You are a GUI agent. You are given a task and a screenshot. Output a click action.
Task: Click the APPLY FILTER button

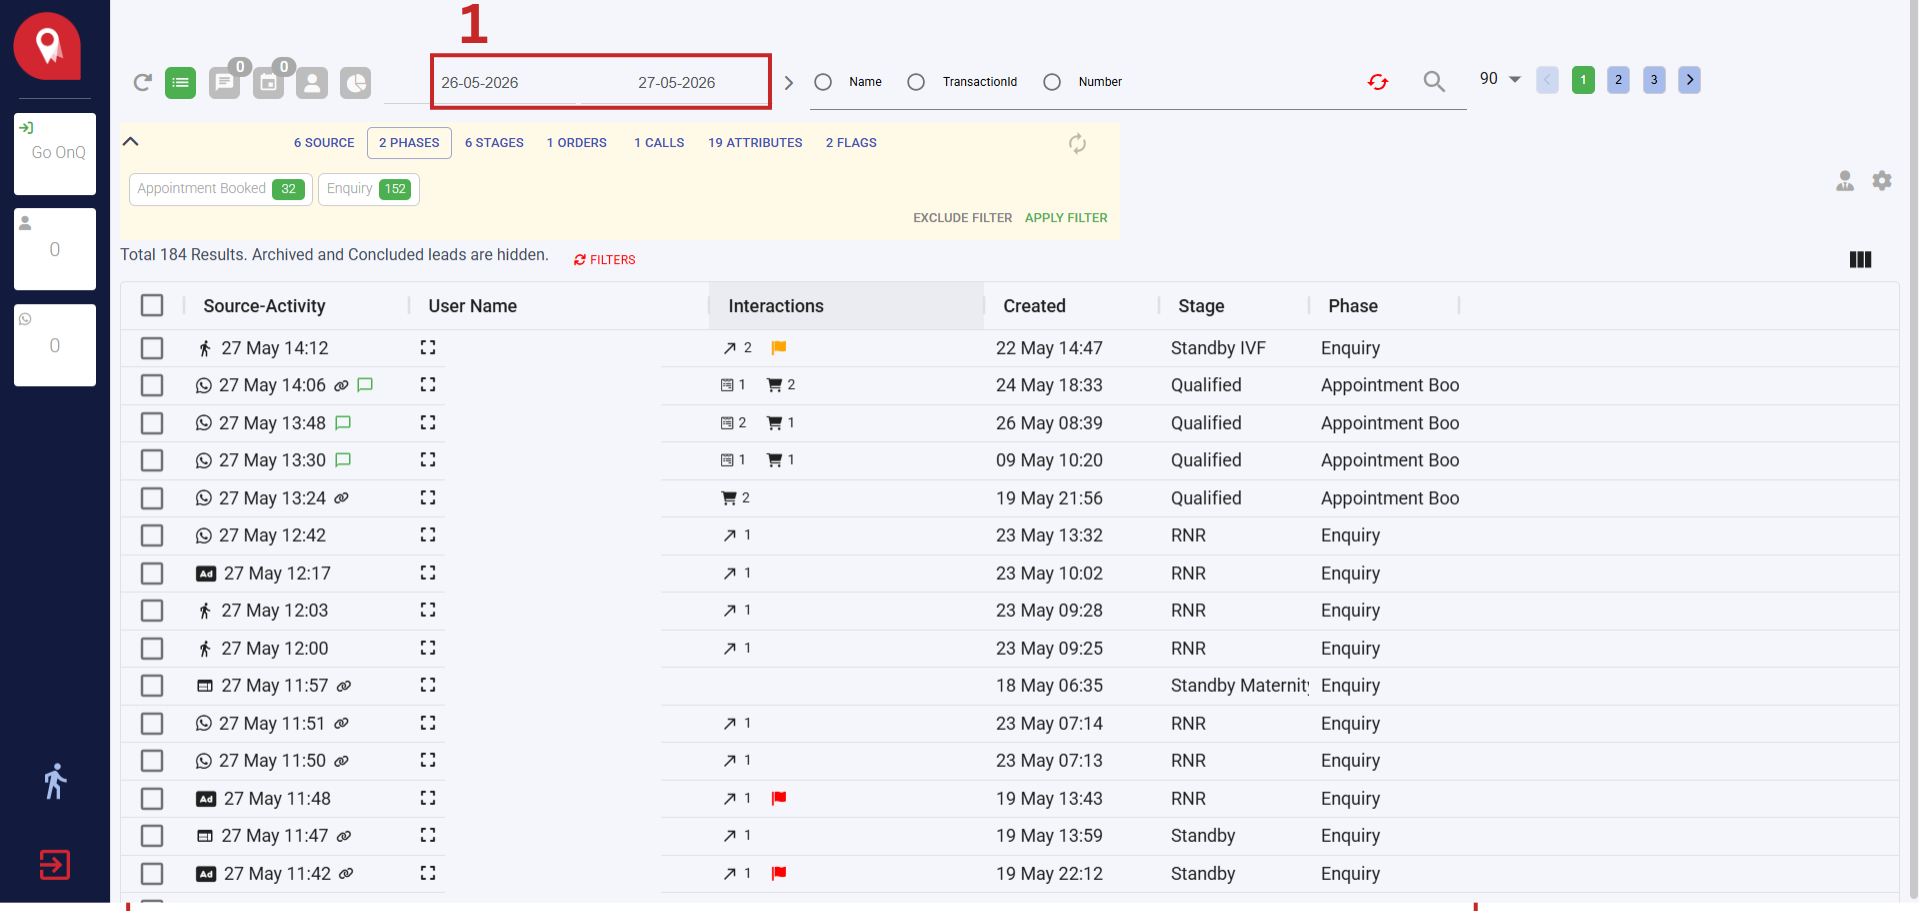[1066, 217]
